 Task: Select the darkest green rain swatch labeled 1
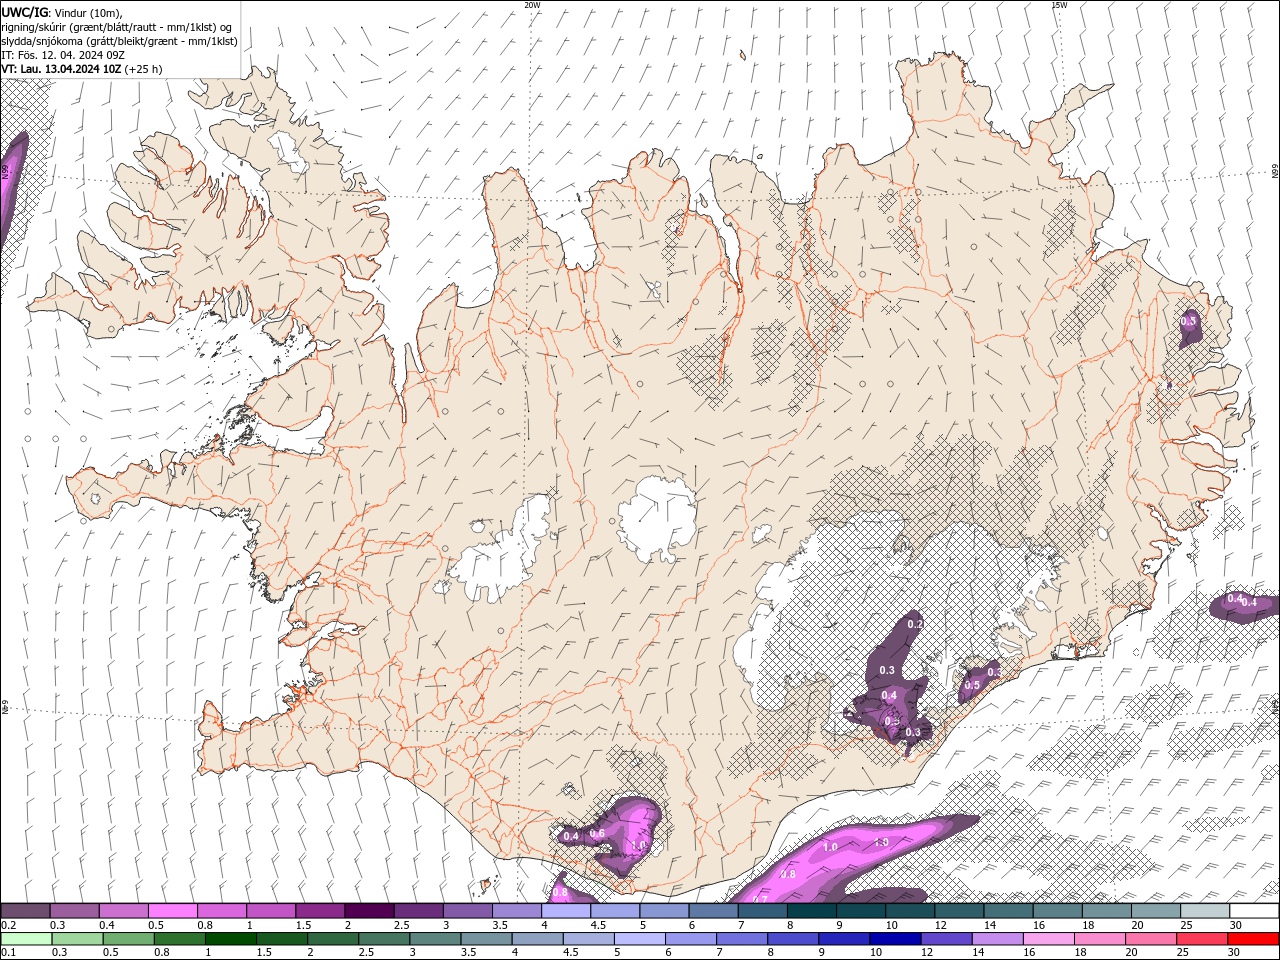pyautogui.click(x=232, y=939)
